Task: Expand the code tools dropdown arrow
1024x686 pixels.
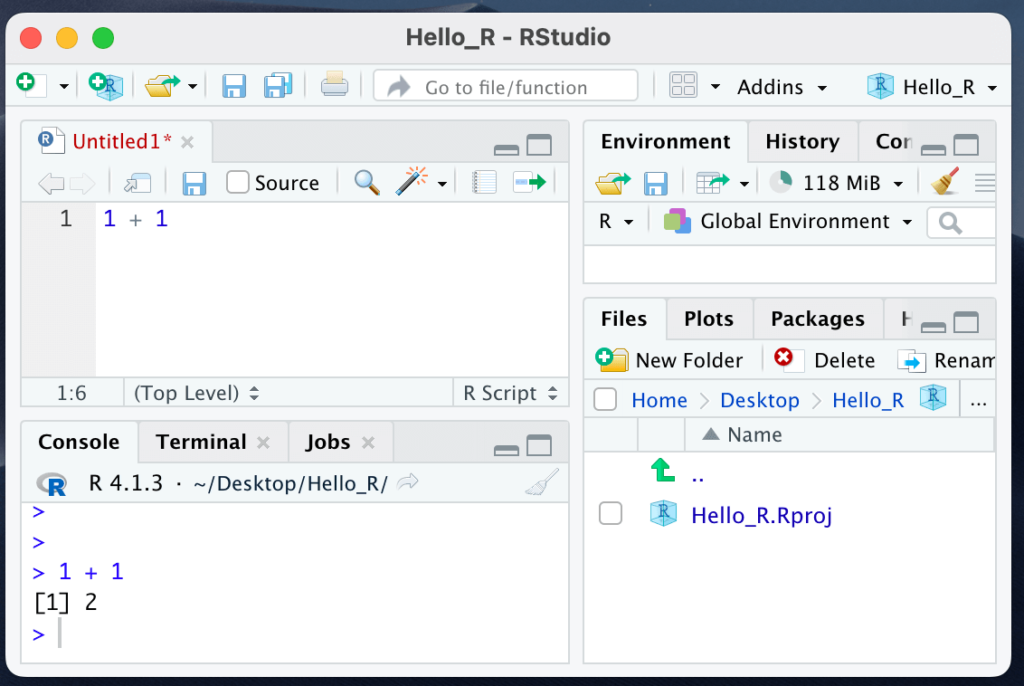Action: tap(442, 184)
